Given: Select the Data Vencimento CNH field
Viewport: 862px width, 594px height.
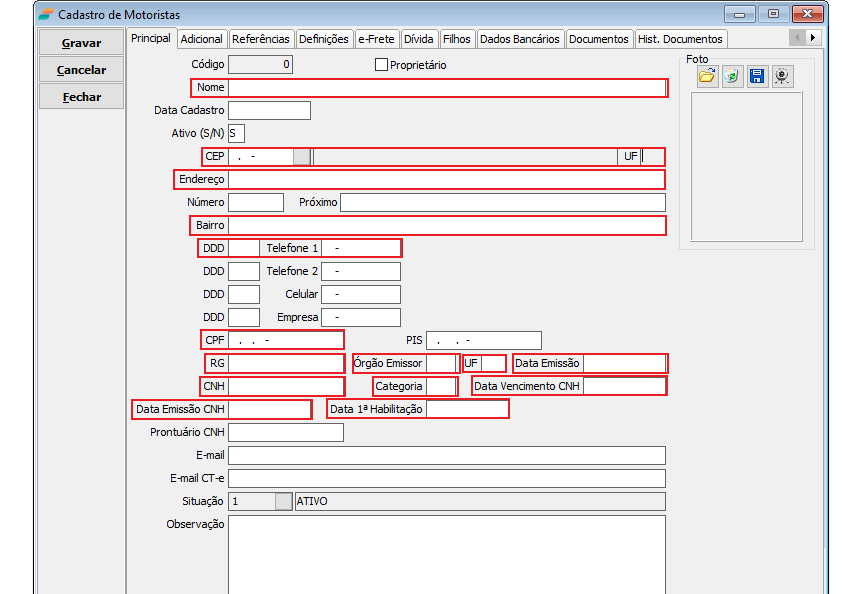Looking at the screenshot, I should coord(624,386).
